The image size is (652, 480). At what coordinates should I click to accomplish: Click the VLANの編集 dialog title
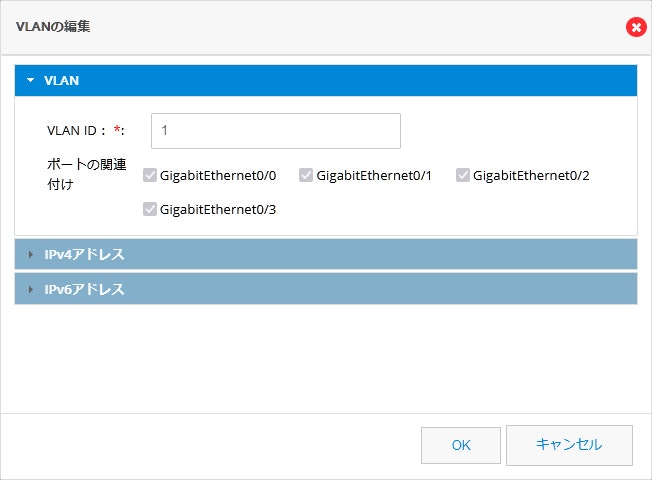click(x=53, y=27)
